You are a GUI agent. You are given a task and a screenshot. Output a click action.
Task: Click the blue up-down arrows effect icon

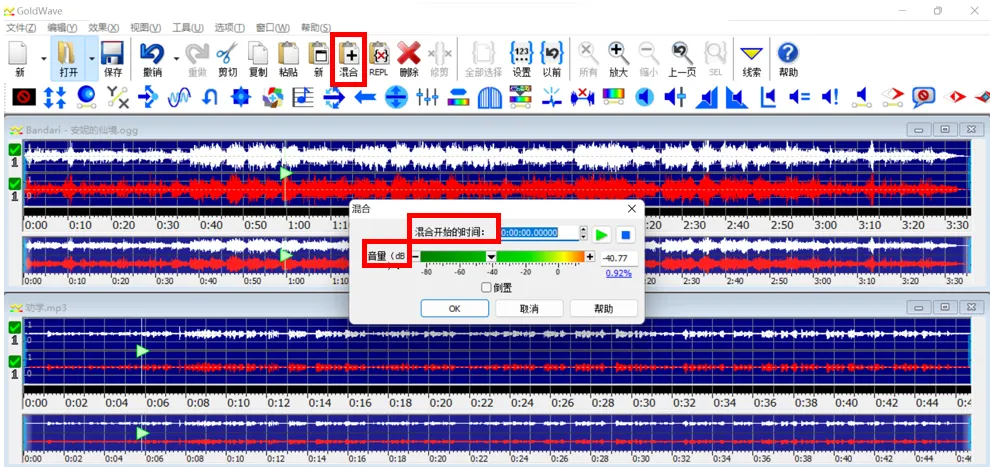pos(55,97)
